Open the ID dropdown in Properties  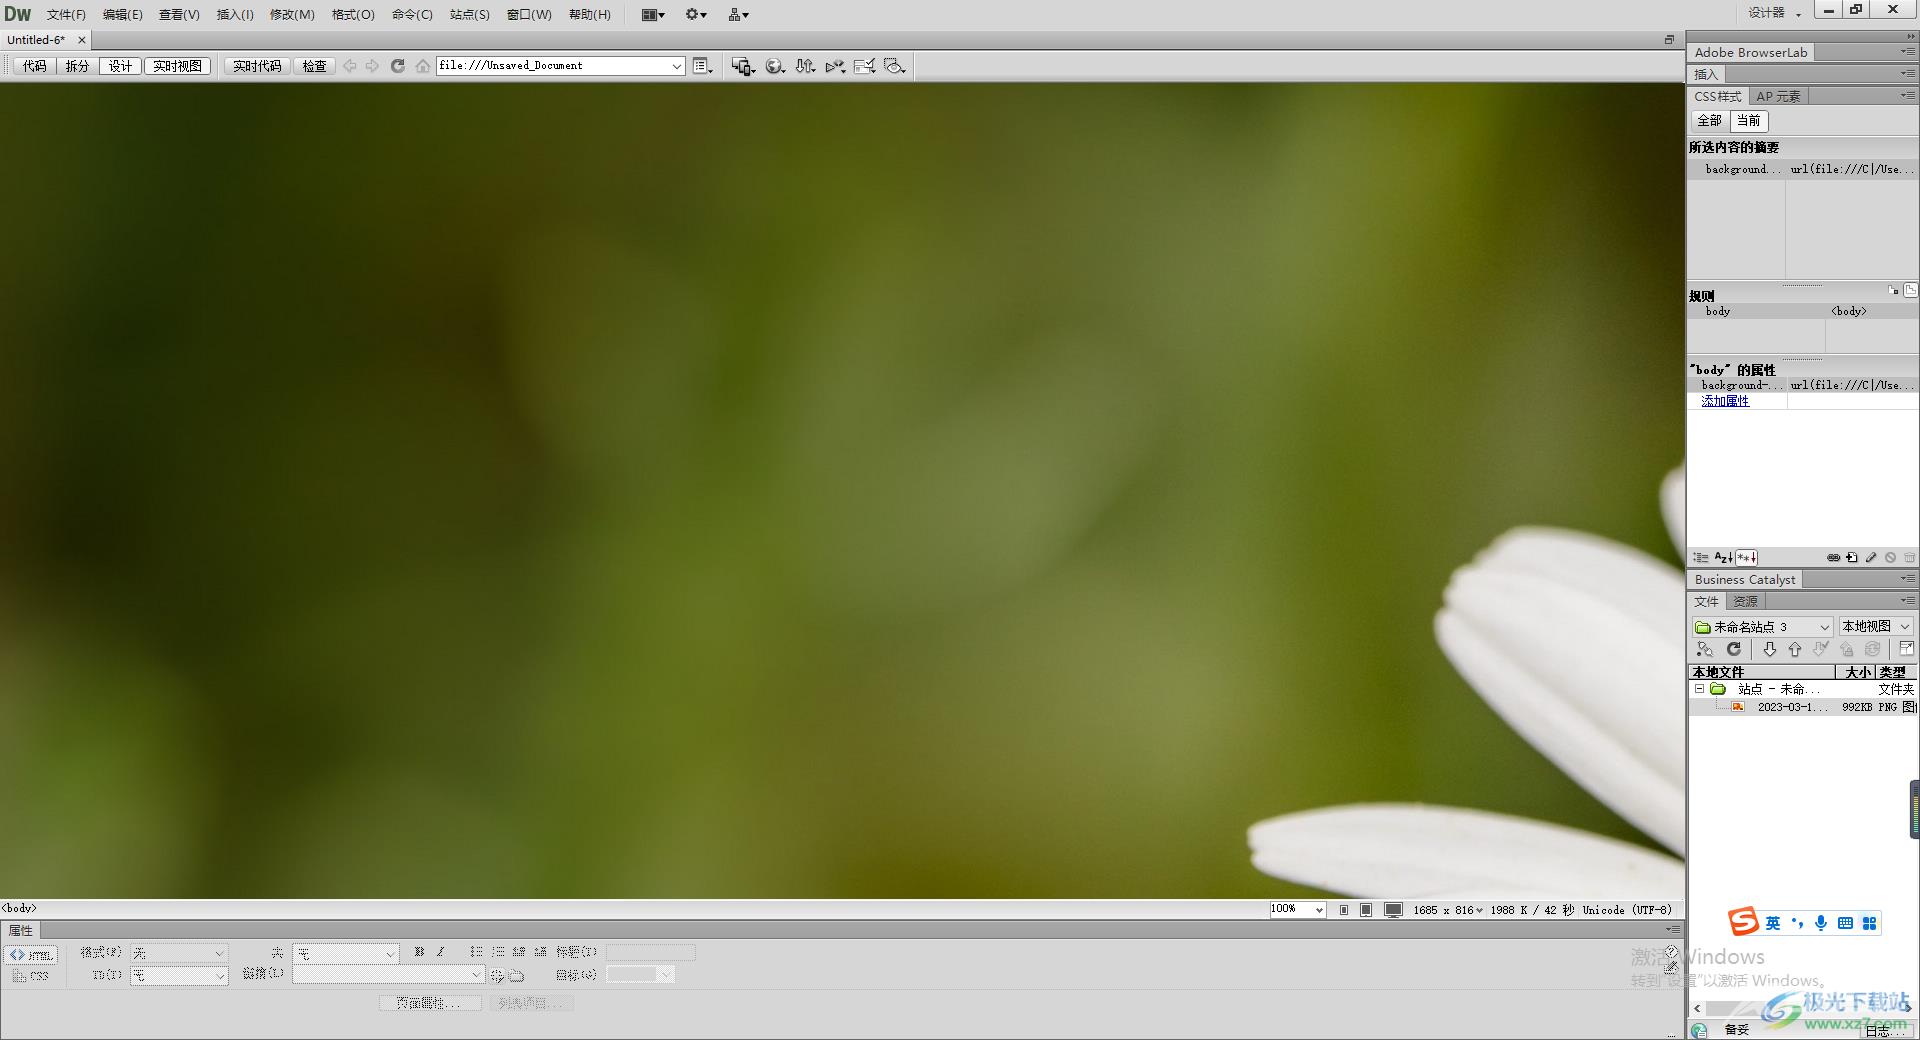click(x=180, y=976)
